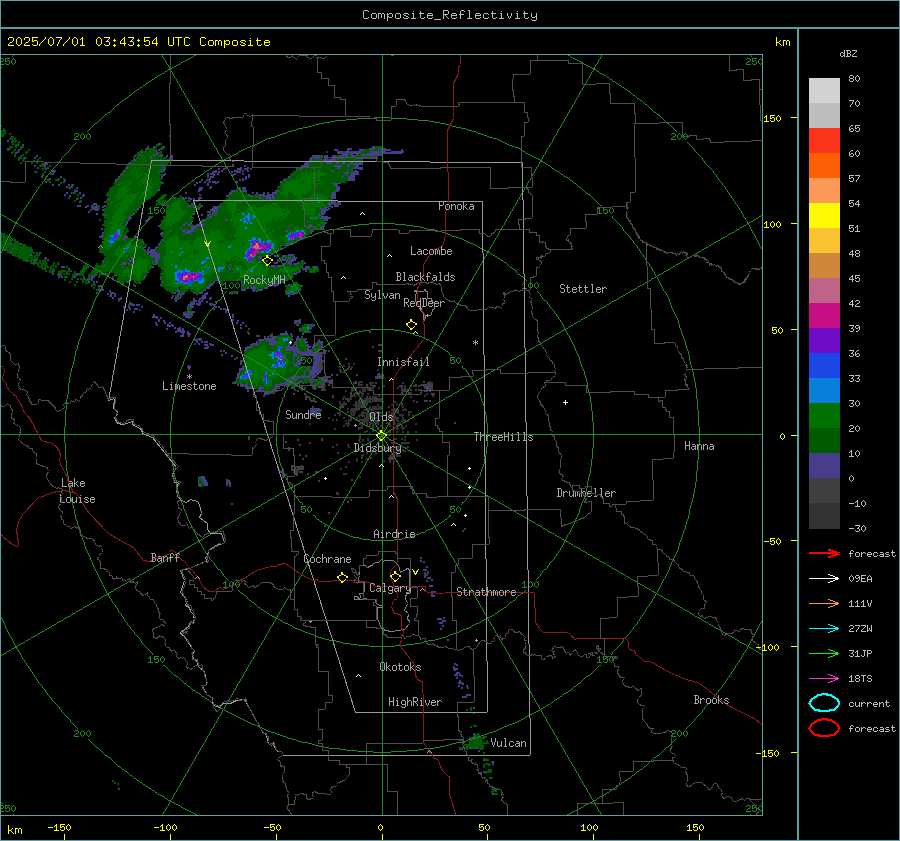
Task: Click the yellow diamond marker at Cochrane
Action: tap(342, 578)
